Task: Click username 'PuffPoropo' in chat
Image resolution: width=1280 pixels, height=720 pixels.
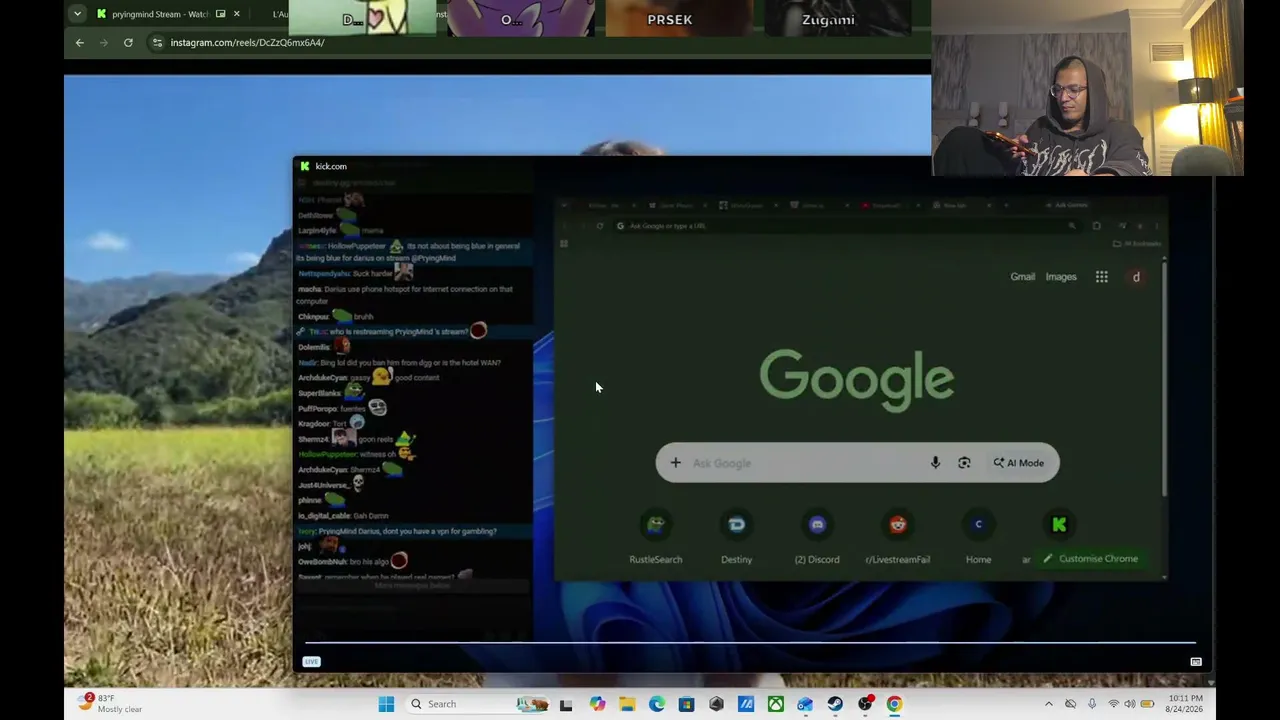Action: pyautogui.click(x=318, y=409)
